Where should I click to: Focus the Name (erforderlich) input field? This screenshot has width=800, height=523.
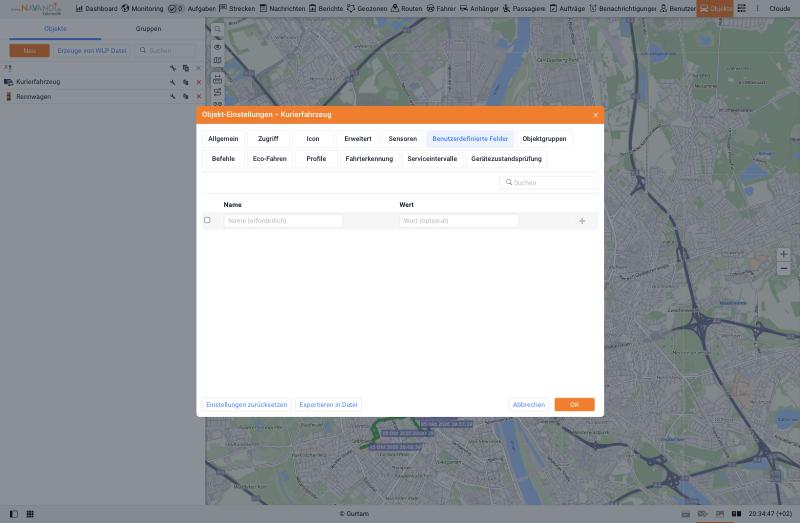pyautogui.click(x=283, y=220)
